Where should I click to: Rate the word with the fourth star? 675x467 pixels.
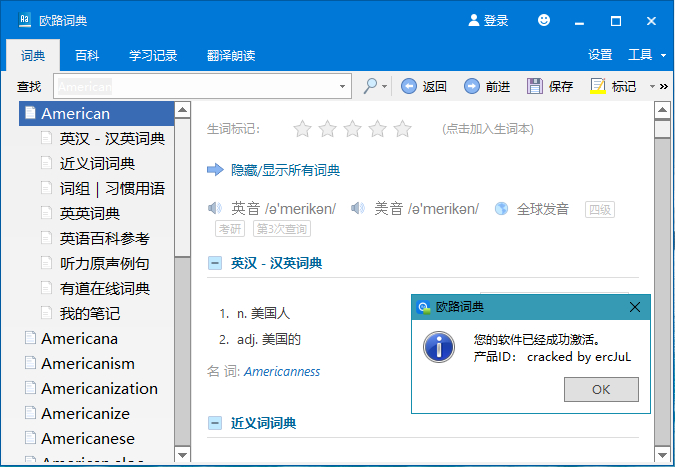click(x=377, y=128)
